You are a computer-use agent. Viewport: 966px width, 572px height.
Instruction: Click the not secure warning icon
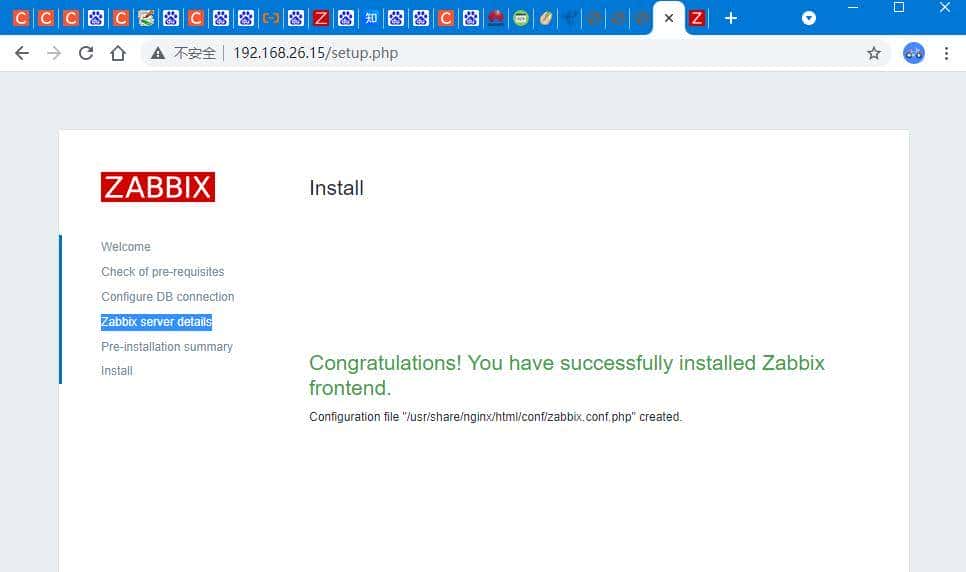[x=157, y=53]
